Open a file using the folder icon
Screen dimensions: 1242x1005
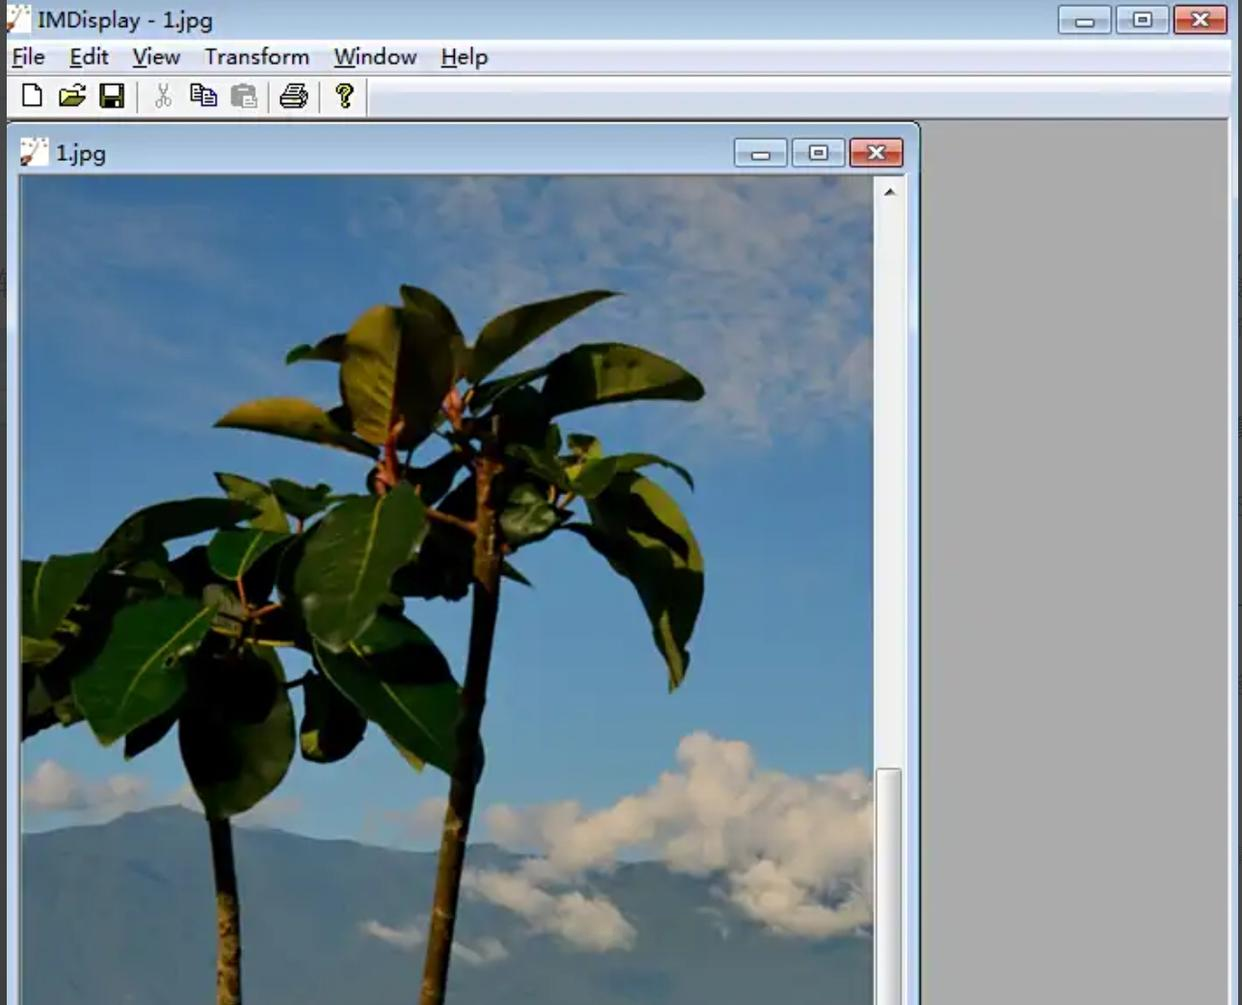click(x=72, y=96)
